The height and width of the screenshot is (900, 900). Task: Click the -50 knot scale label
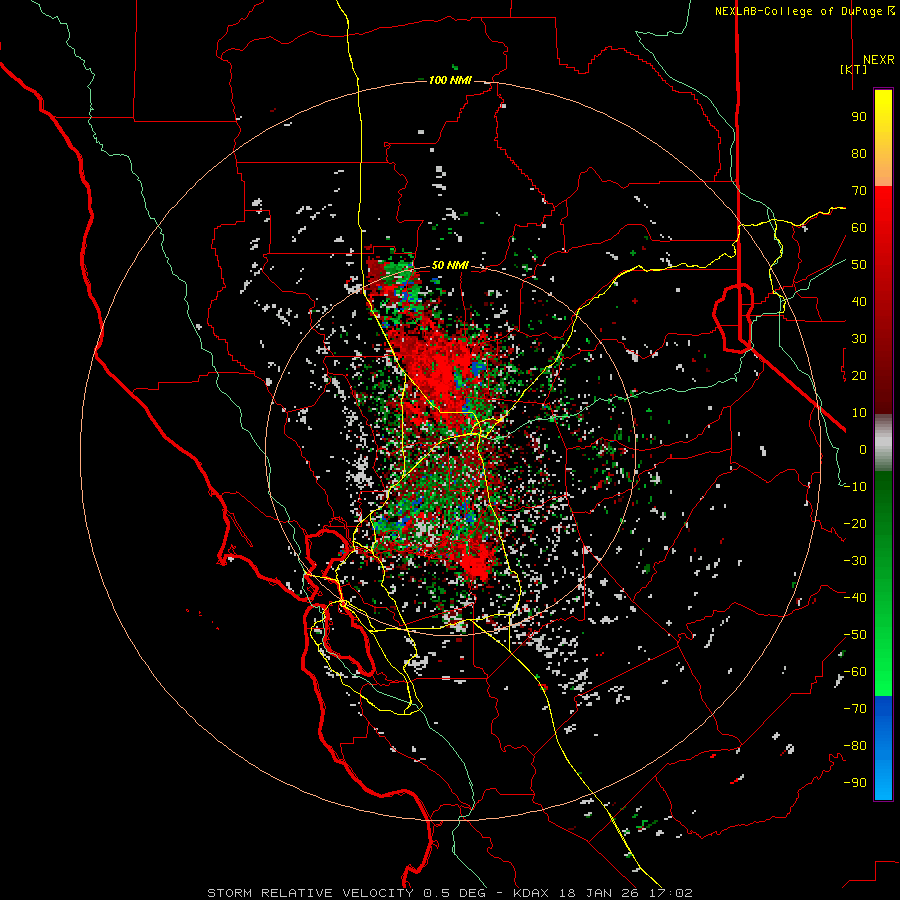click(x=855, y=635)
